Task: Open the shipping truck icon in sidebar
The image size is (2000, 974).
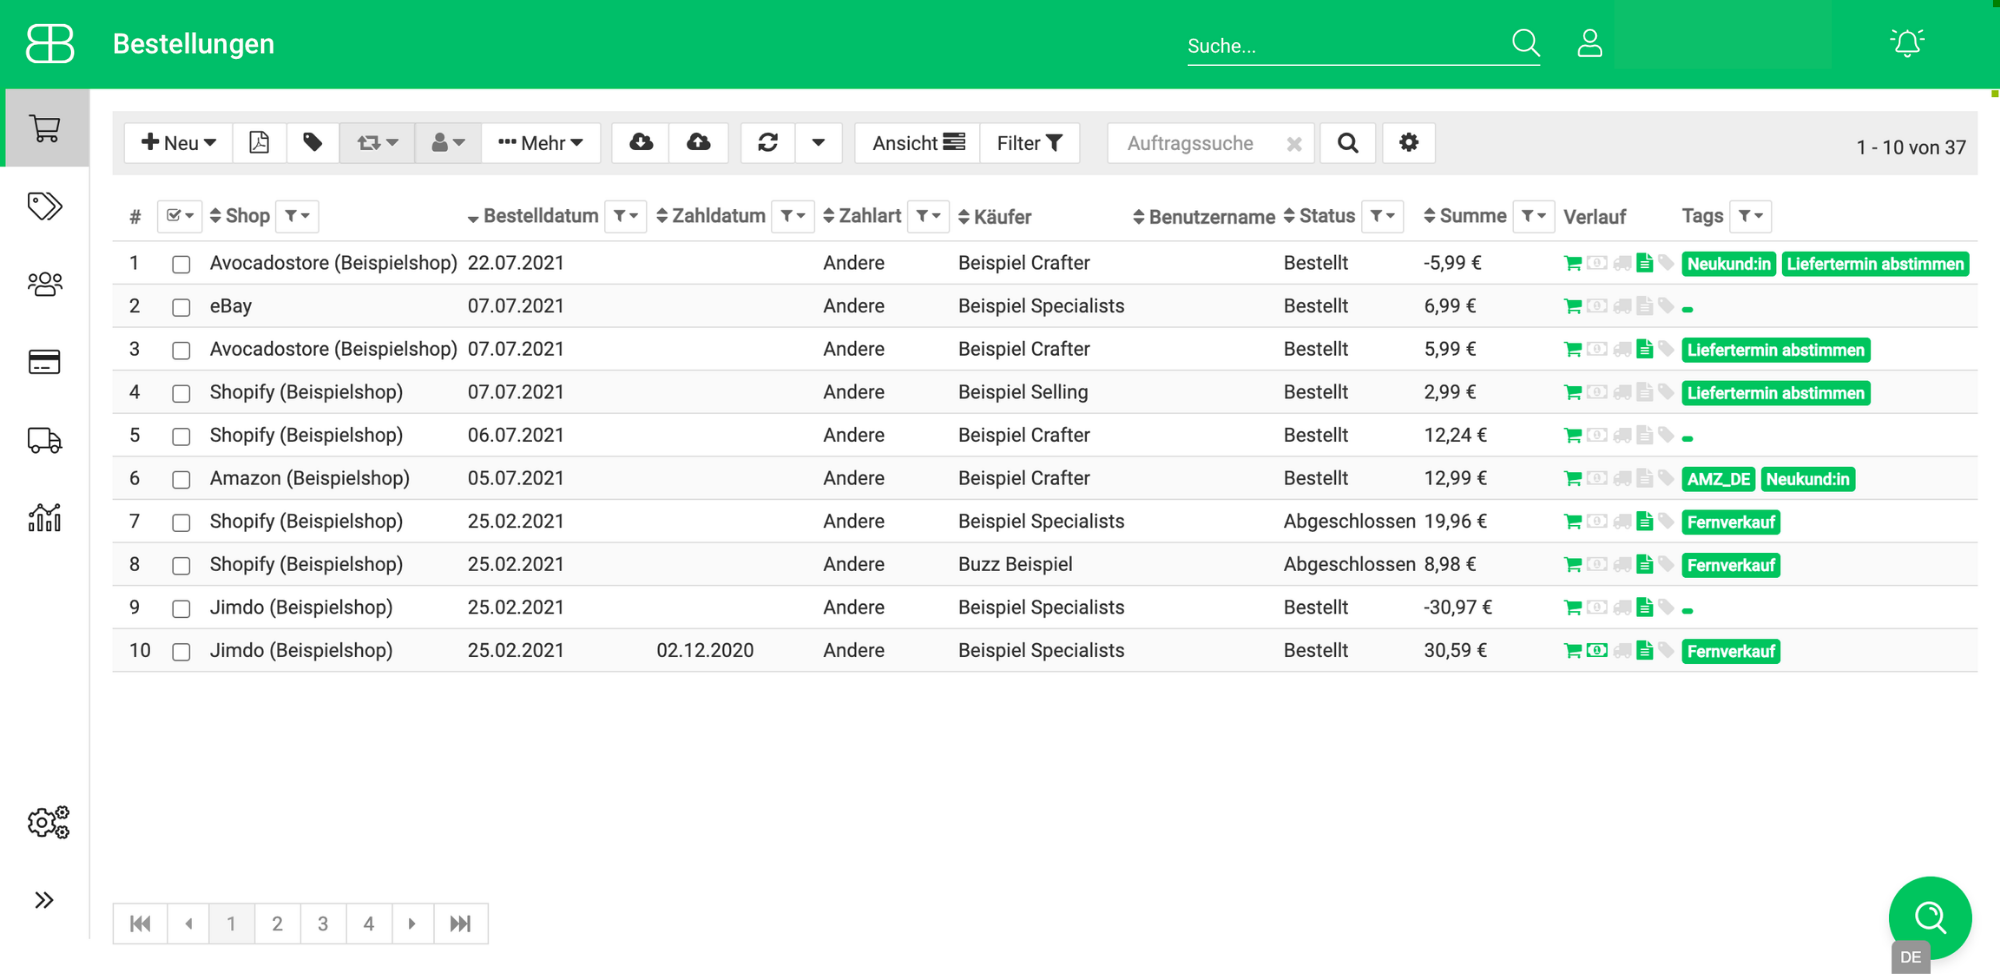Action: [45, 440]
